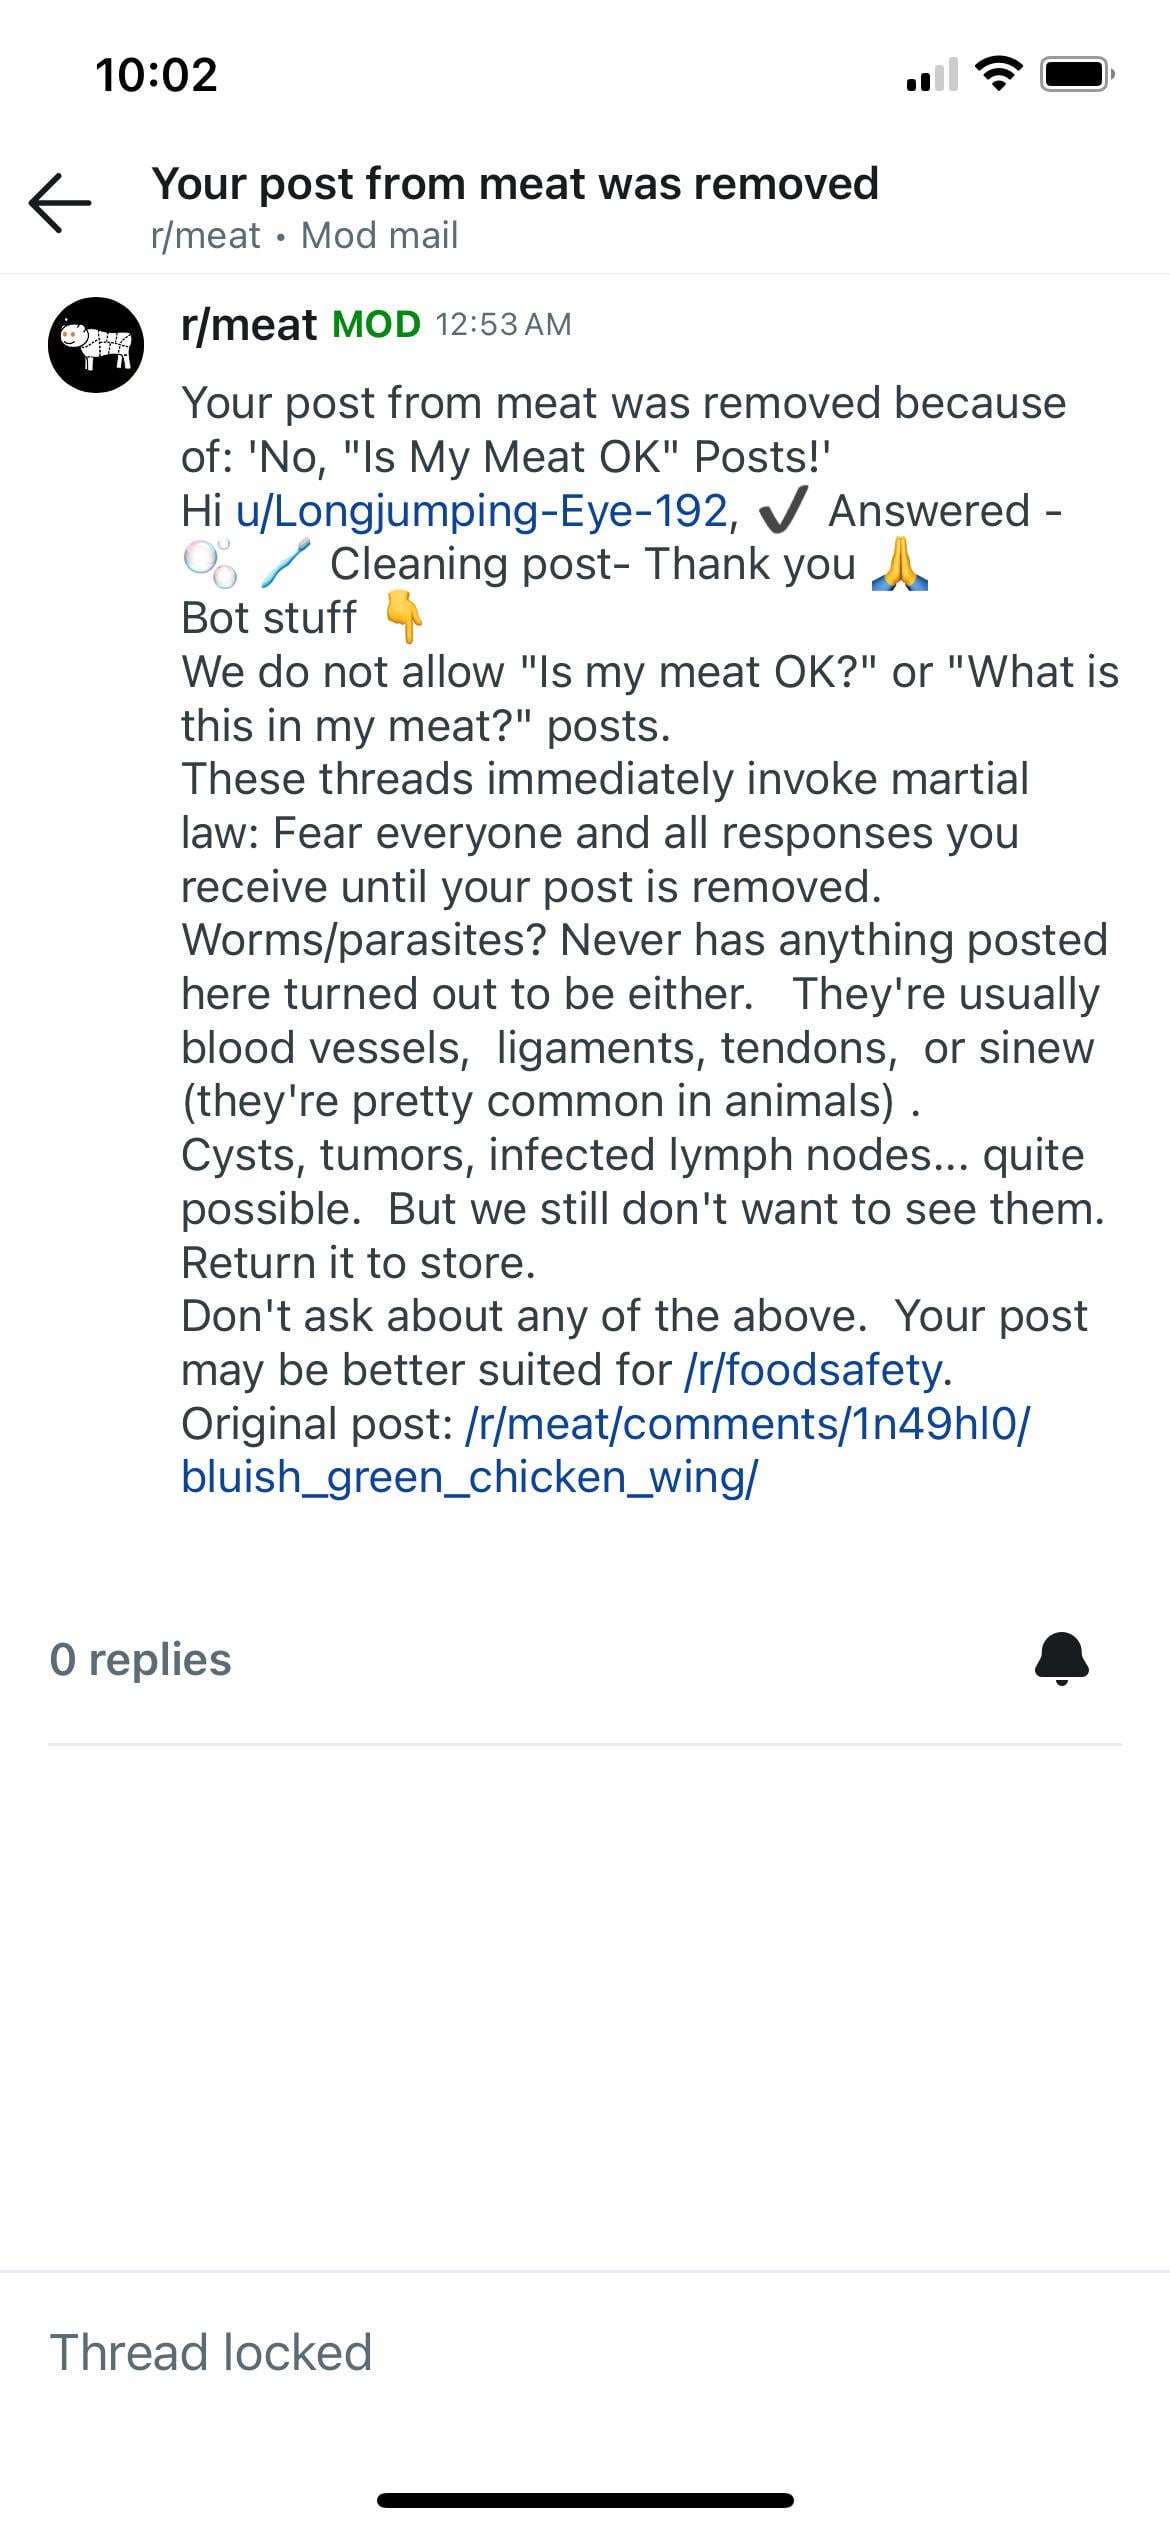
Task: Tap the 10:02 status bar clock
Action: point(157,75)
